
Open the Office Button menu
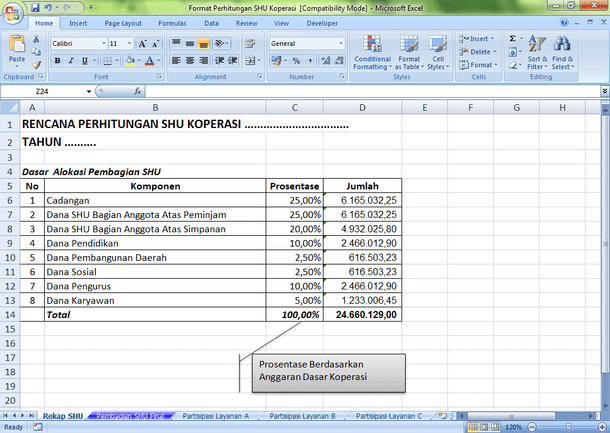pyautogui.click(x=12, y=12)
